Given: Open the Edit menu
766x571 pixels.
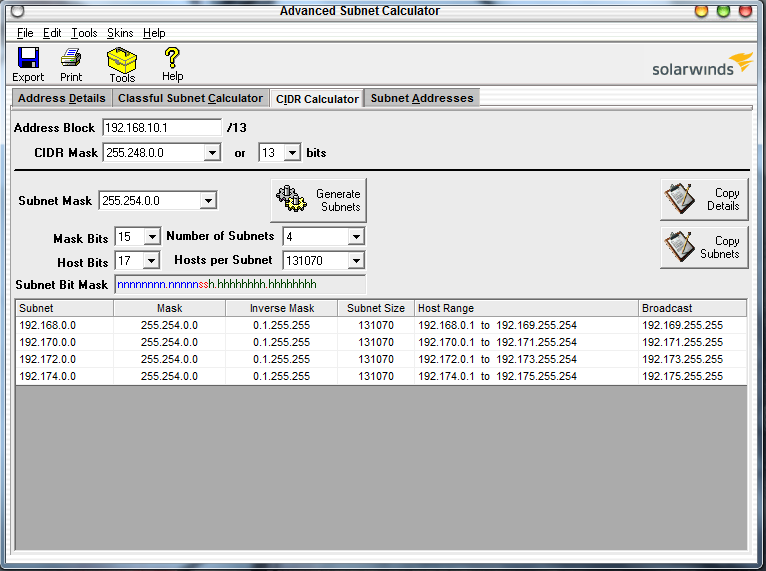Looking at the screenshot, I should click(x=52, y=33).
